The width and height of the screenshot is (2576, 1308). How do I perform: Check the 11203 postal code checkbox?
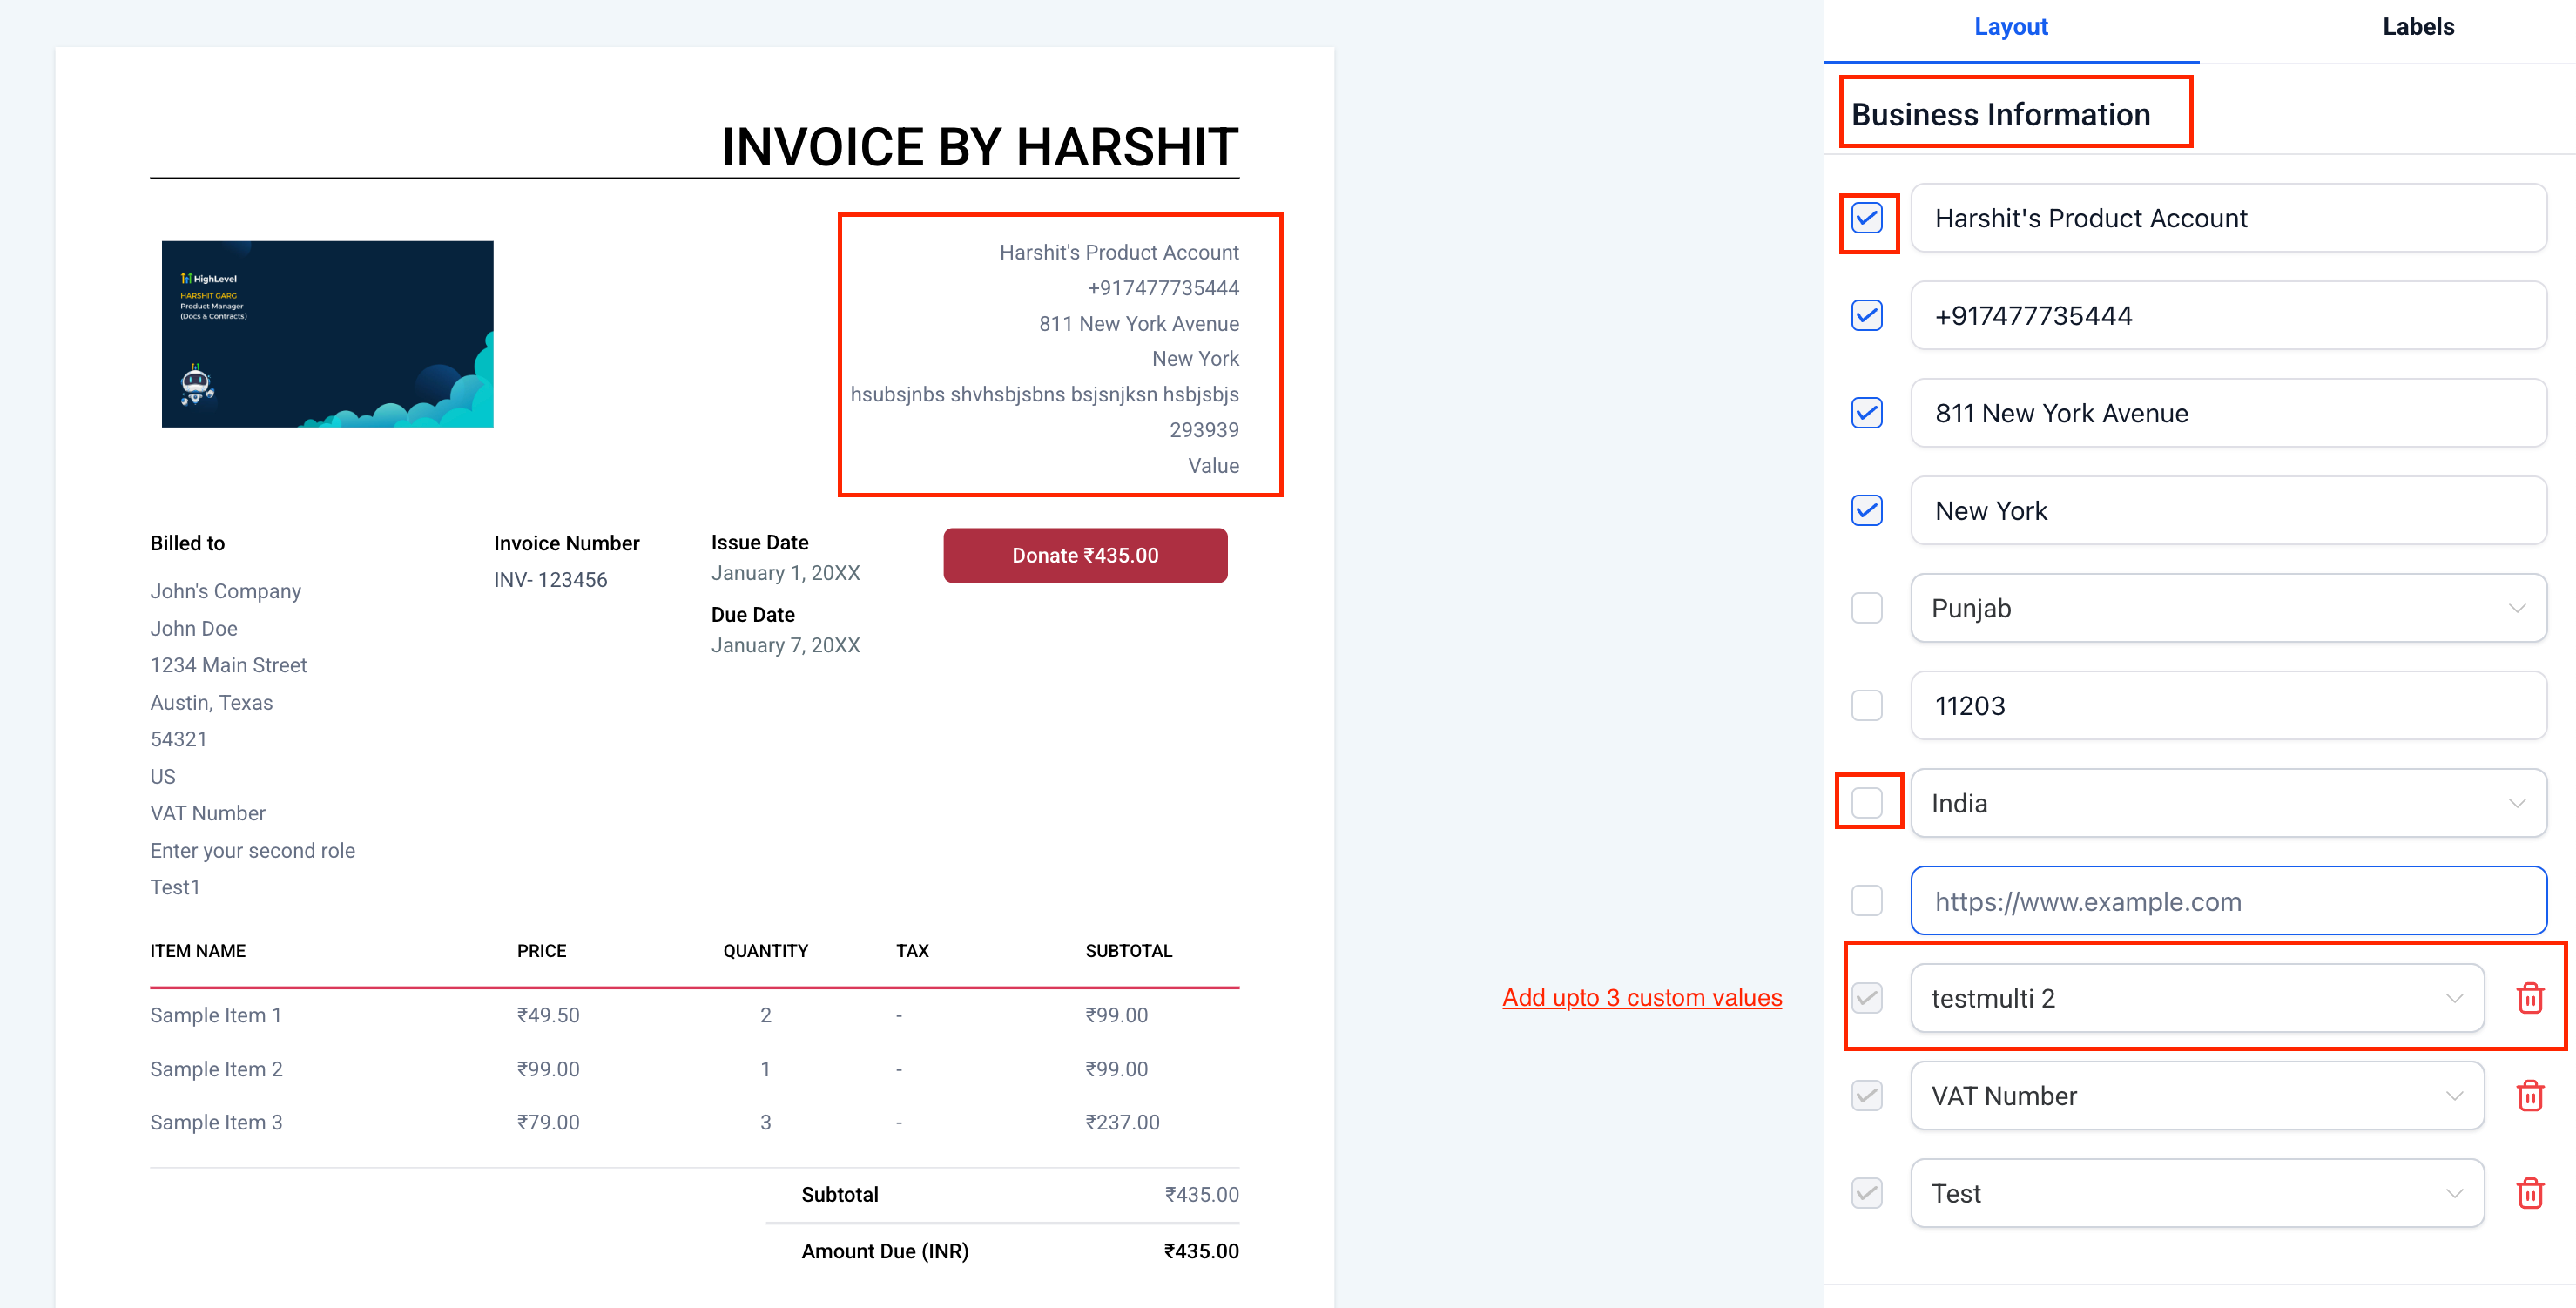(1866, 706)
